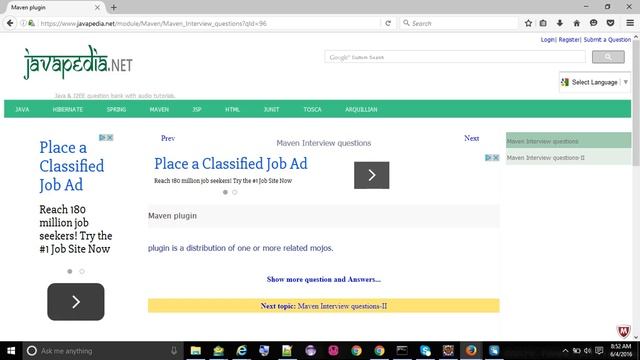Open the TOSCA menu item
The width and height of the screenshot is (640, 360).
point(312,109)
